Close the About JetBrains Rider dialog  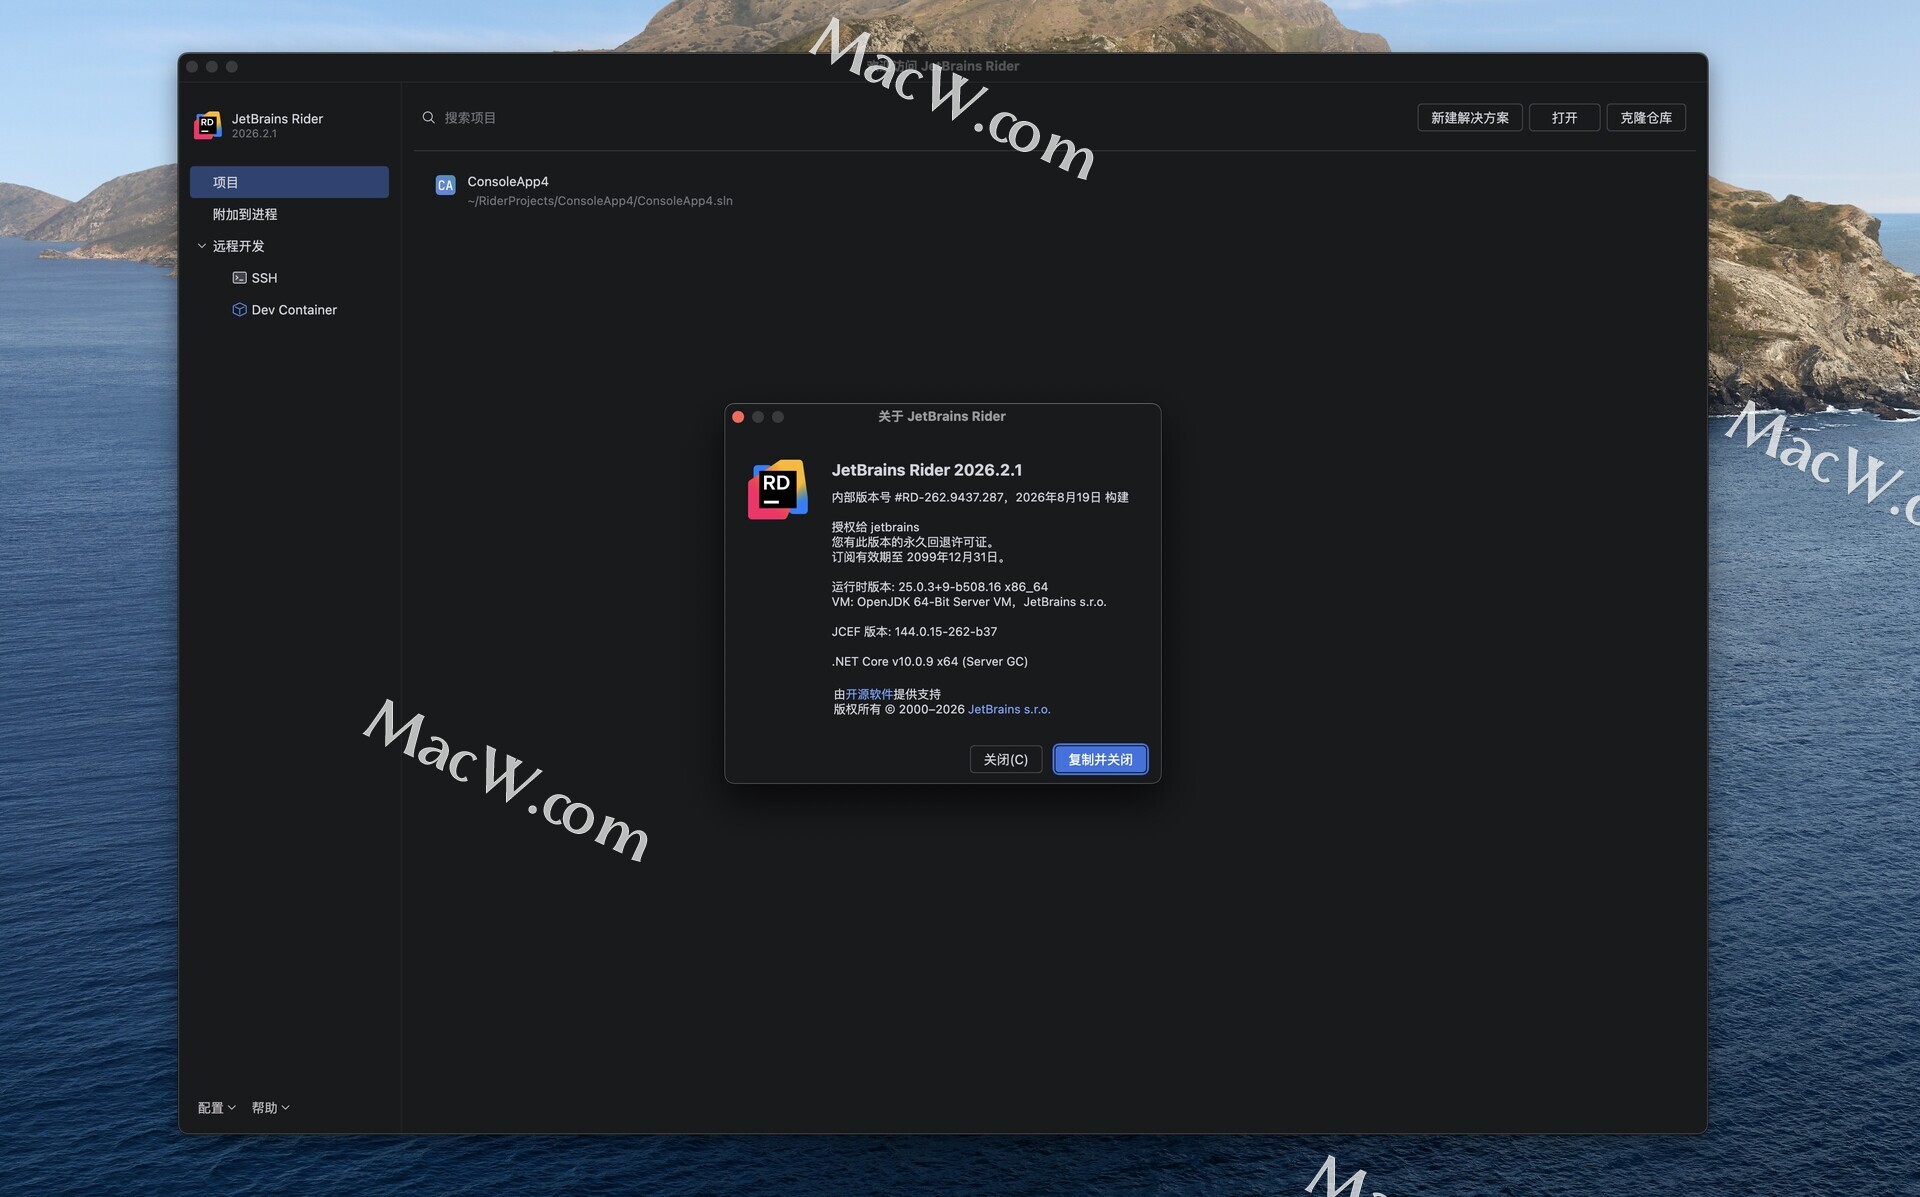738,417
